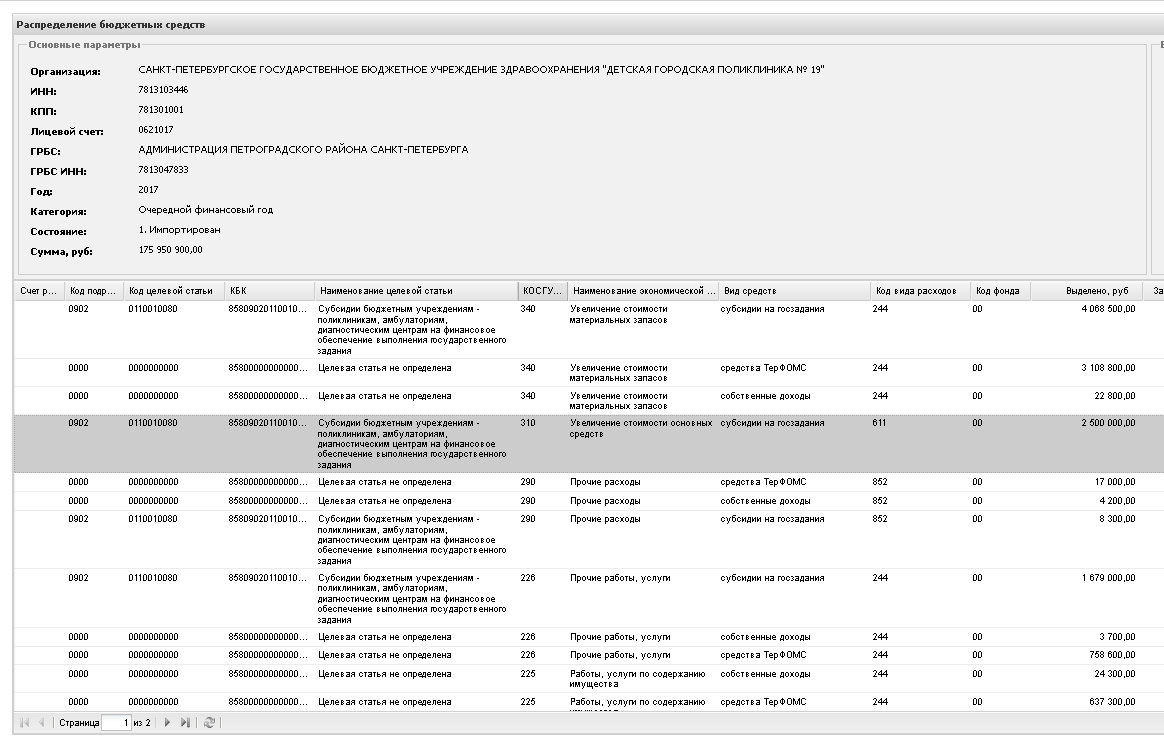Click KOSGU code 310 cell
1164x741 pixels.
(528, 422)
